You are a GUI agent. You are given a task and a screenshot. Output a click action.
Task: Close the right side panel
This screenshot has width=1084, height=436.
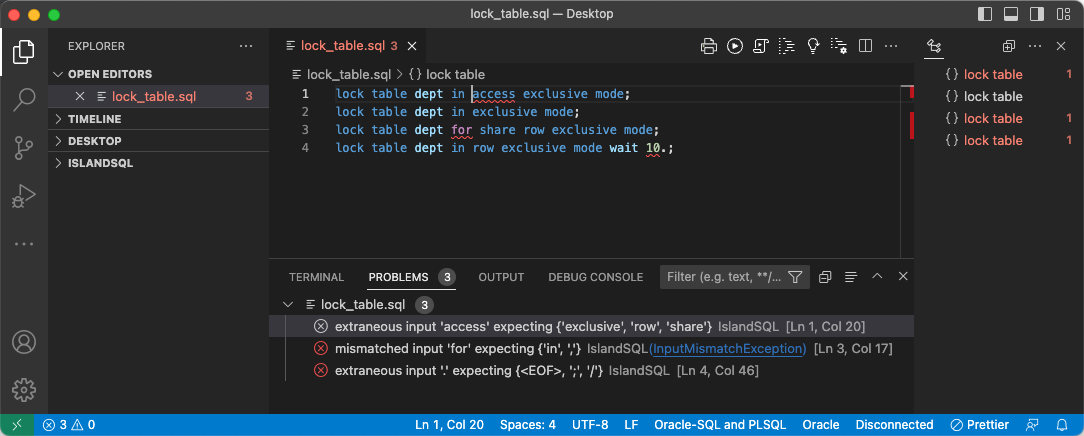tap(1061, 46)
